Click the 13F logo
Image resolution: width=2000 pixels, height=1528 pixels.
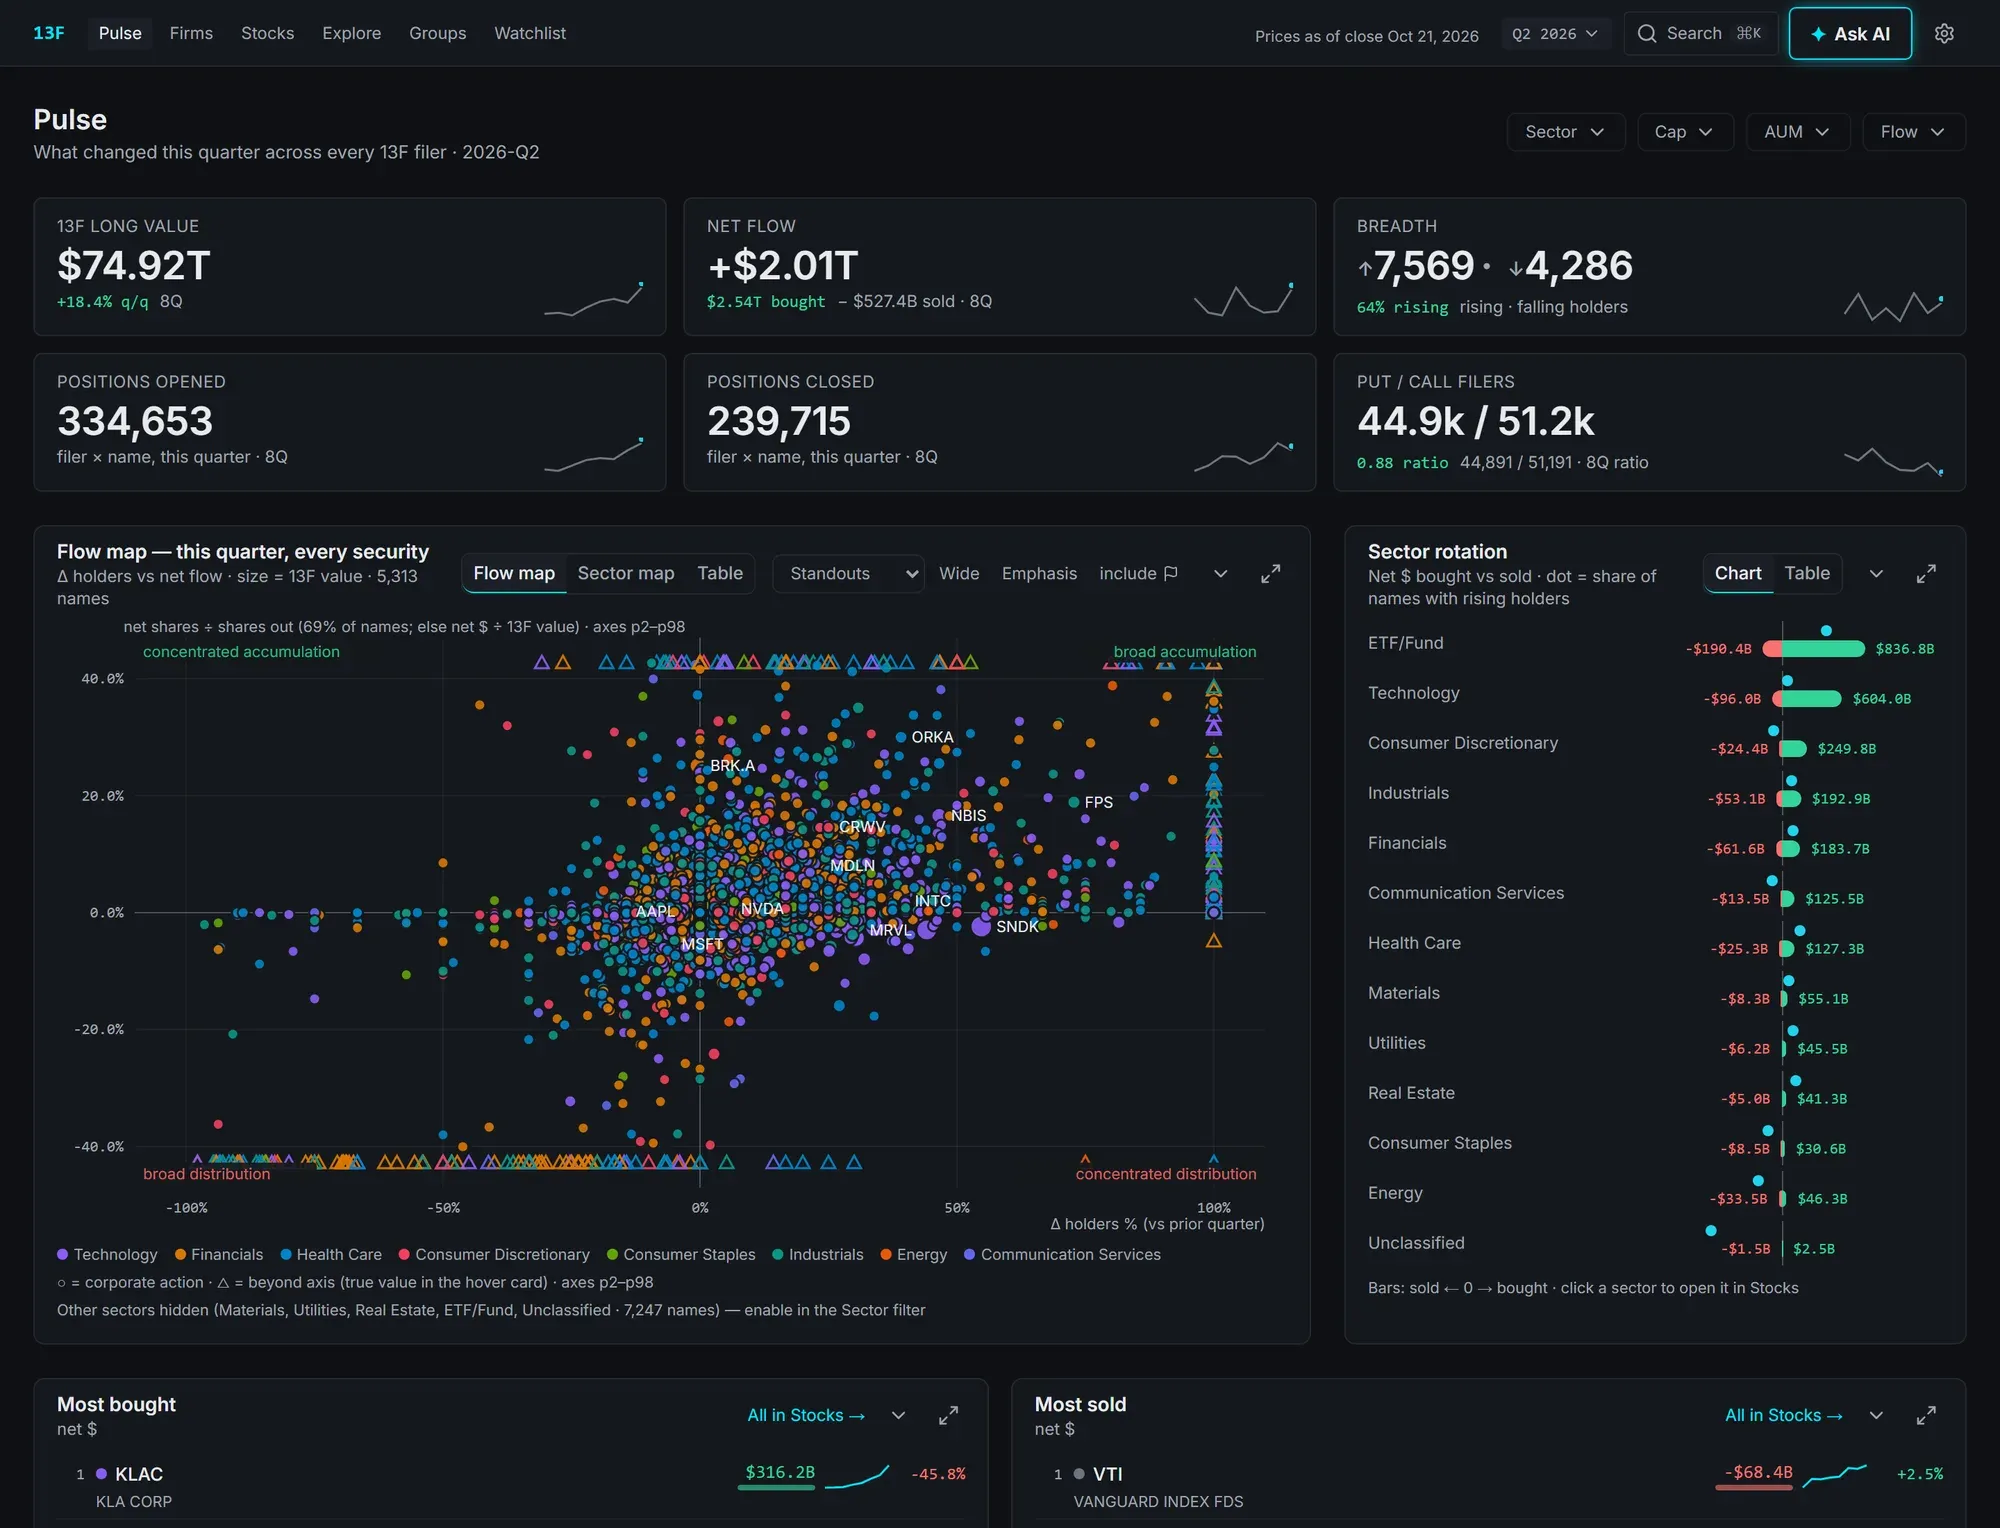[x=49, y=33]
